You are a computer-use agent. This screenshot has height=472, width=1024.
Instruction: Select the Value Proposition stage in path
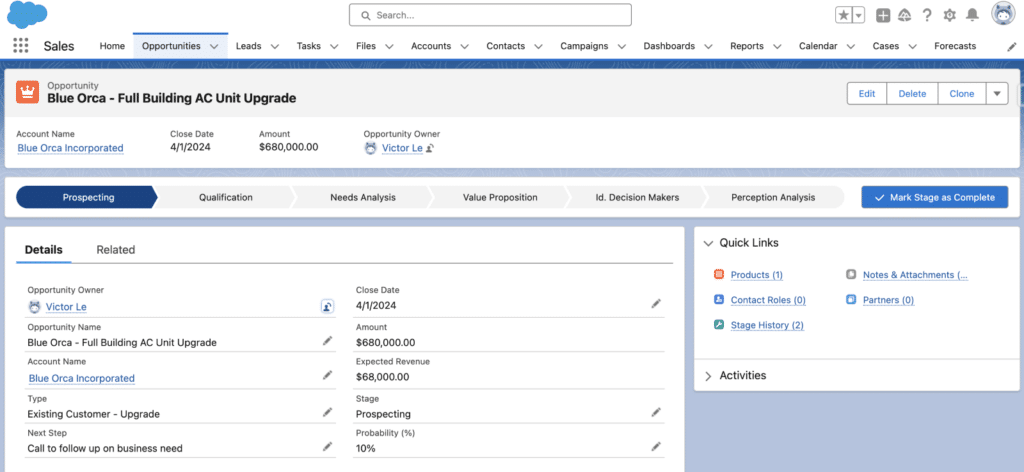point(500,197)
